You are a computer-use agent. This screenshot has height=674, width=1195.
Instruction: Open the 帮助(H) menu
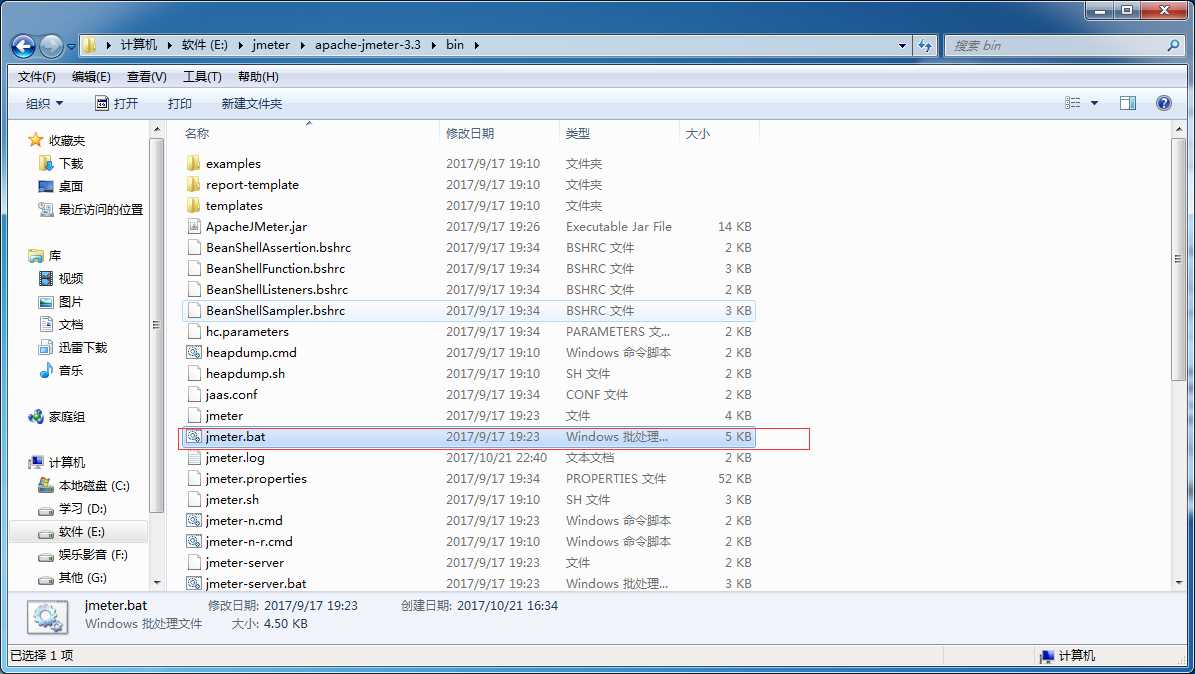coord(258,77)
